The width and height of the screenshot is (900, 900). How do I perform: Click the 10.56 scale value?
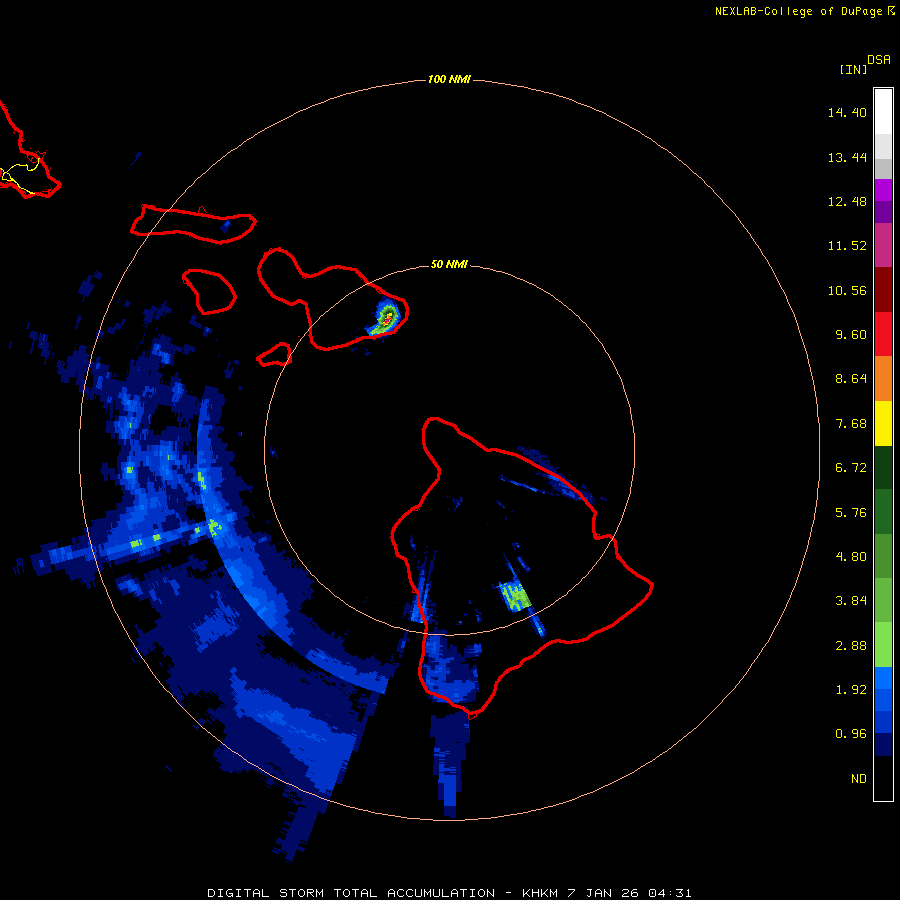(x=847, y=290)
